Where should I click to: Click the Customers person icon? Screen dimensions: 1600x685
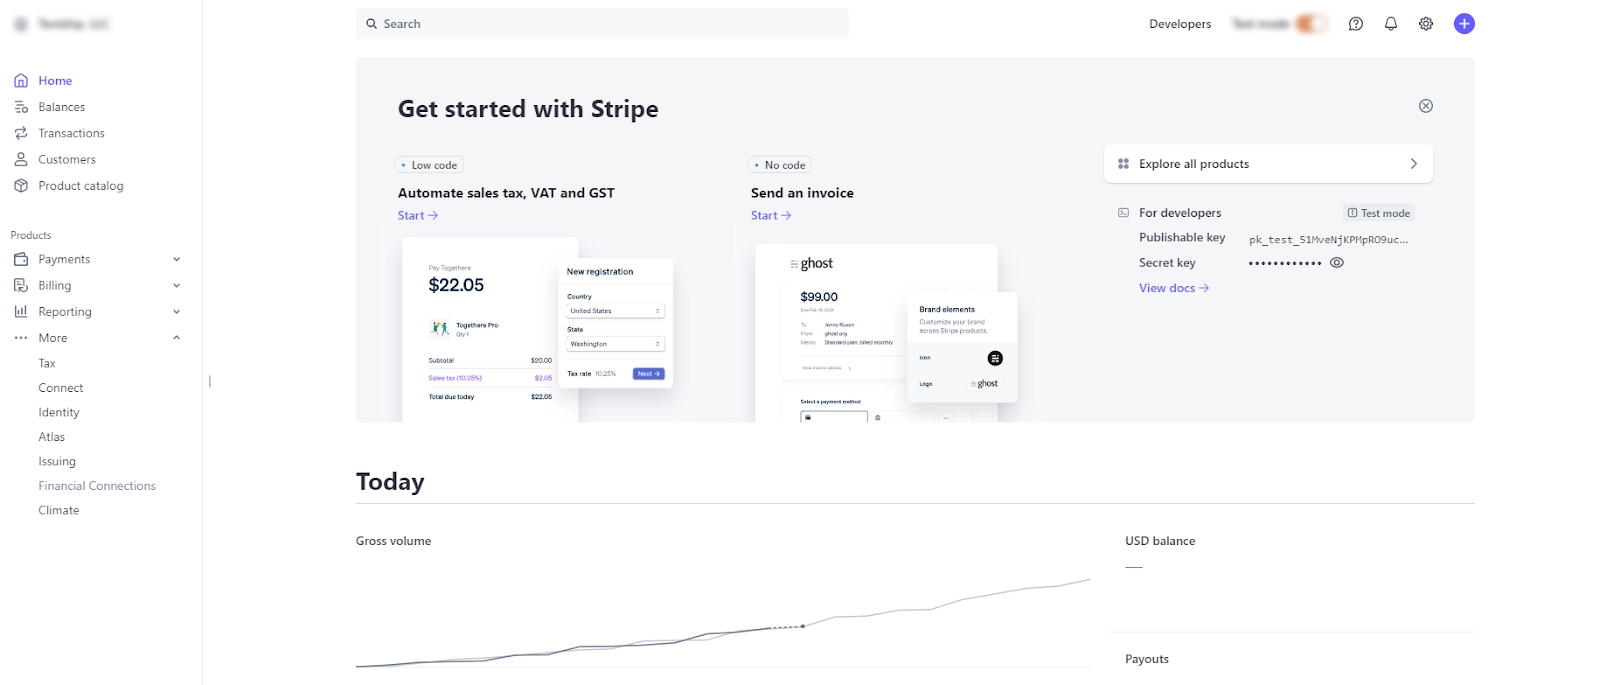[21, 159]
